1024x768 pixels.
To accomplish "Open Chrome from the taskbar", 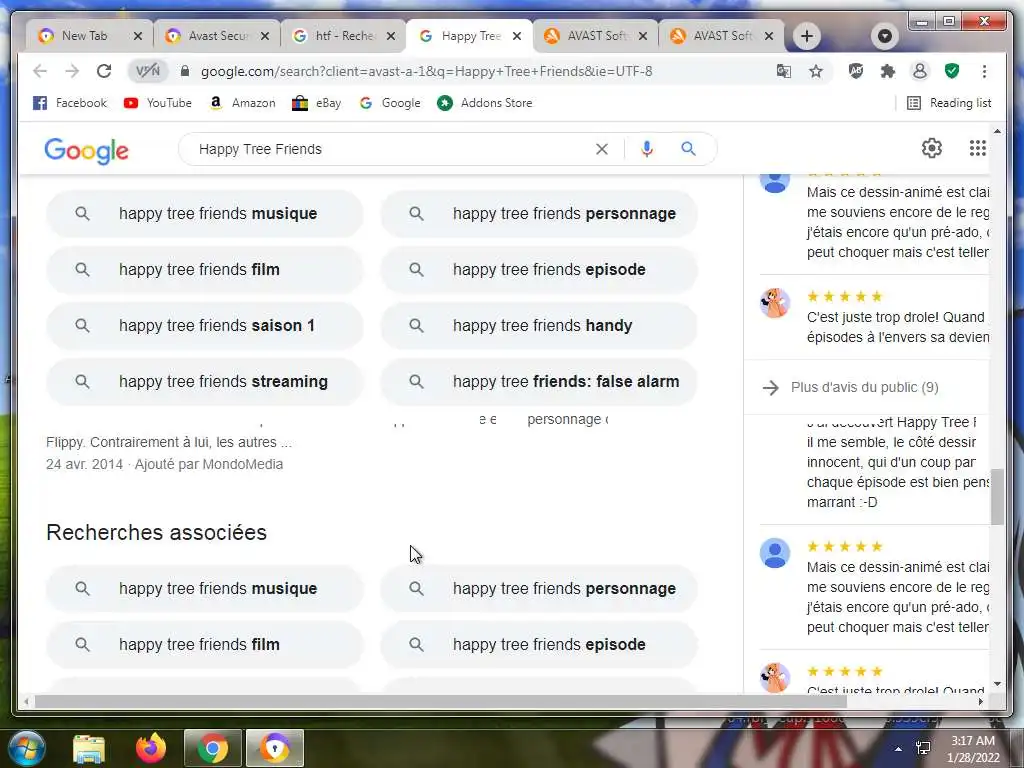I will [213, 748].
